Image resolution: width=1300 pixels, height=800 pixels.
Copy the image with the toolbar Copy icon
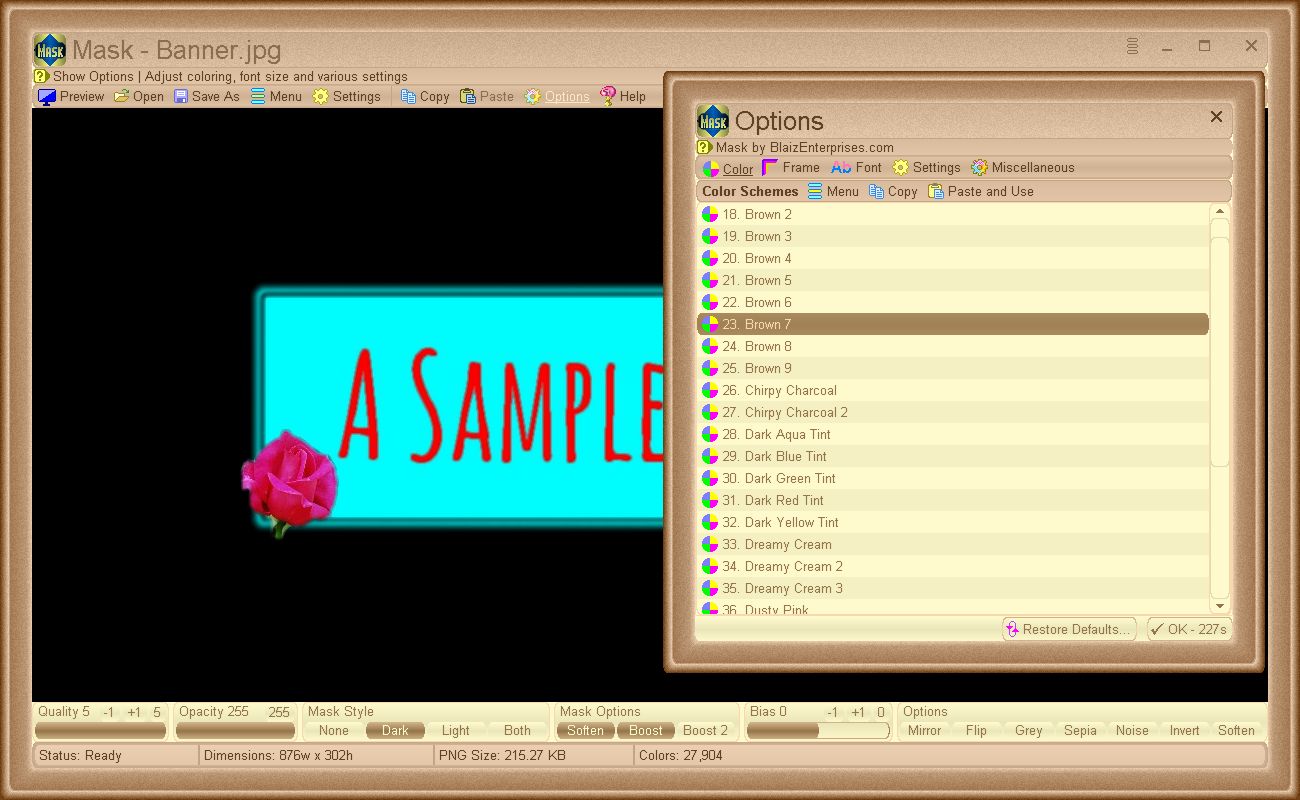coord(408,97)
